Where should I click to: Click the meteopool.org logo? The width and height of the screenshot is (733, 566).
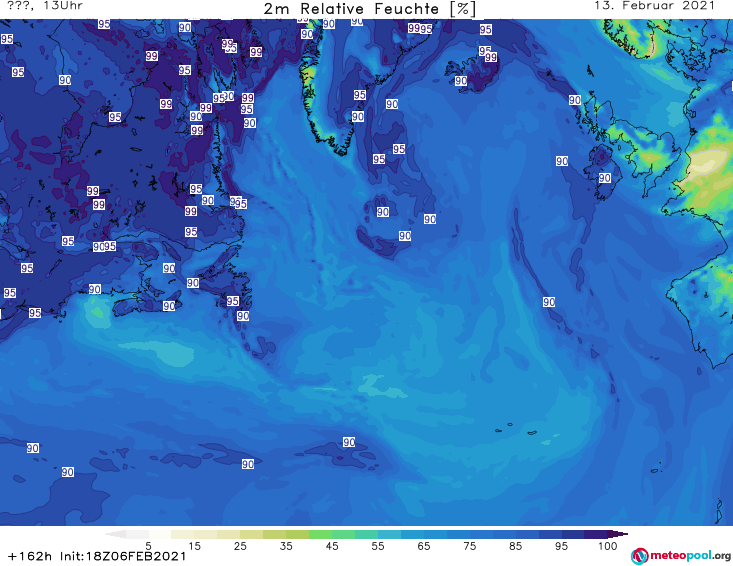tap(681, 556)
